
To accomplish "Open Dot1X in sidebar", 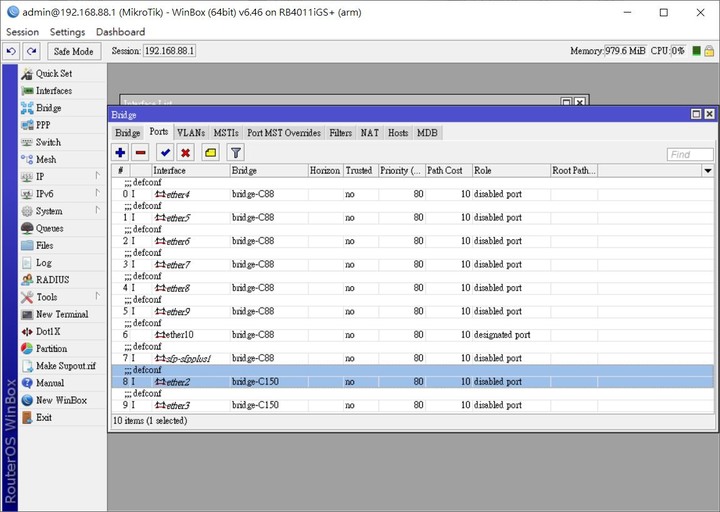I will [62, 332].
